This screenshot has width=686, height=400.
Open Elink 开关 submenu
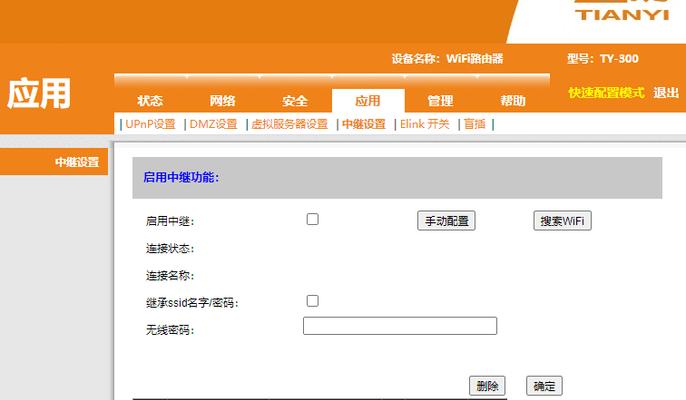pyautogui.click(x=424, y=124)
